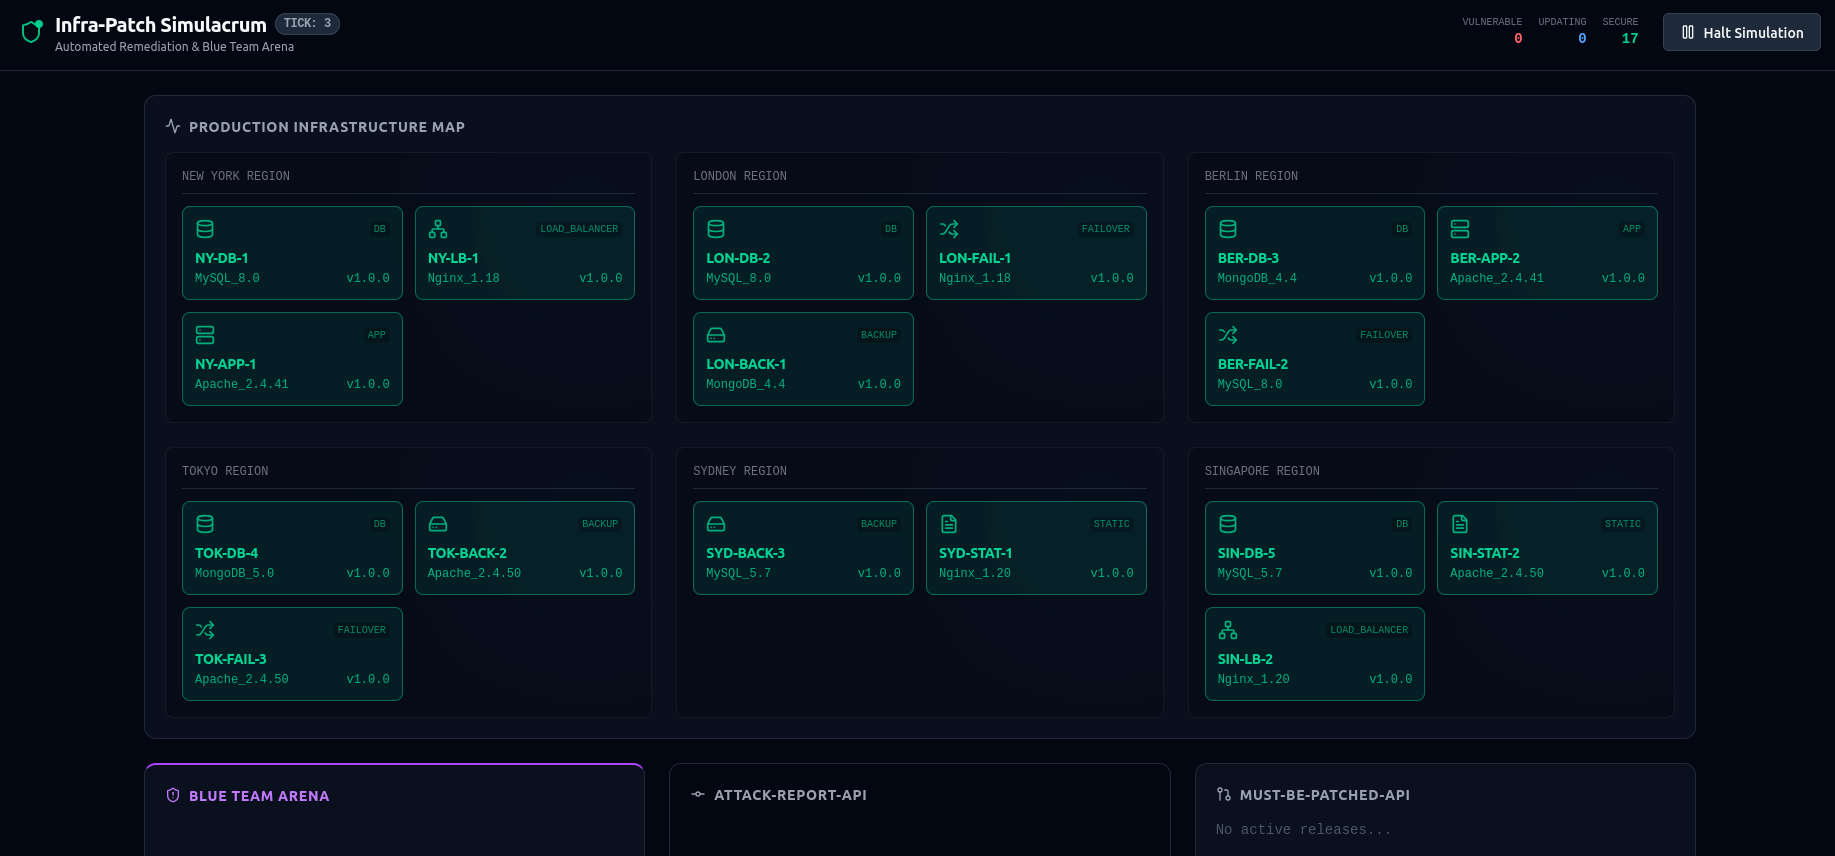
Task: Click the shuffle icon on BER-FAIL-2 card
Action: click(1228, 335)
